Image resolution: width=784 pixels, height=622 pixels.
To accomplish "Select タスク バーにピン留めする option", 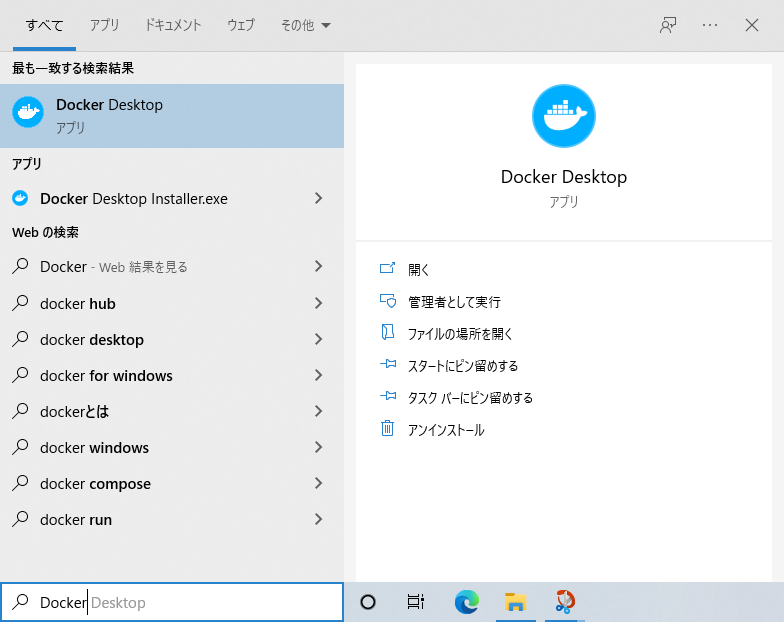I will pyautogui.click(x=469, y=398).
